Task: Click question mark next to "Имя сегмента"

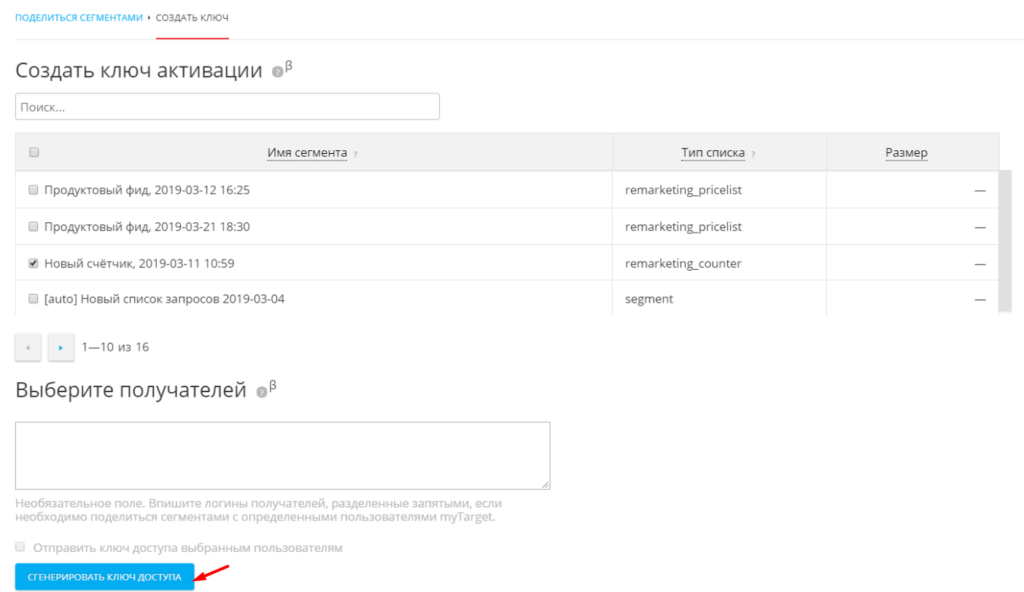Action: pos(356,154)
